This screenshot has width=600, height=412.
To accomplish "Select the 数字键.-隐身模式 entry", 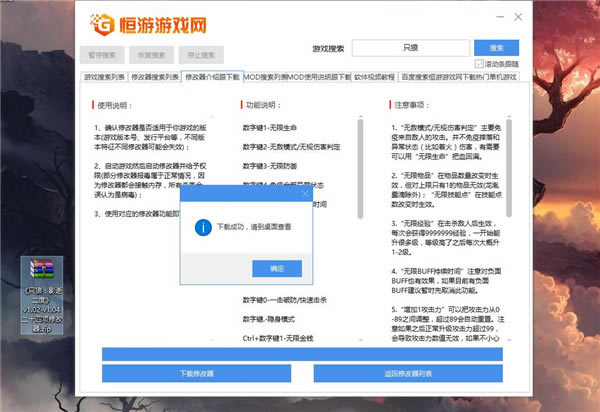I will click(x=268, y=319).
